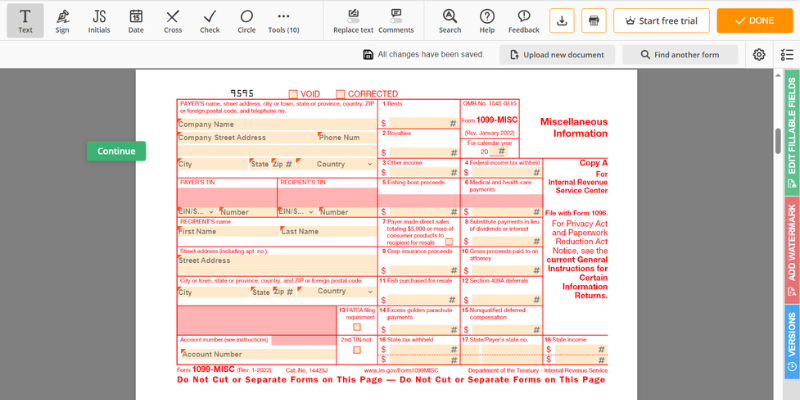This screenshot has width=800, height=400.
Task: Click the box 2 Royalties amount field
Action: (423, 153)
